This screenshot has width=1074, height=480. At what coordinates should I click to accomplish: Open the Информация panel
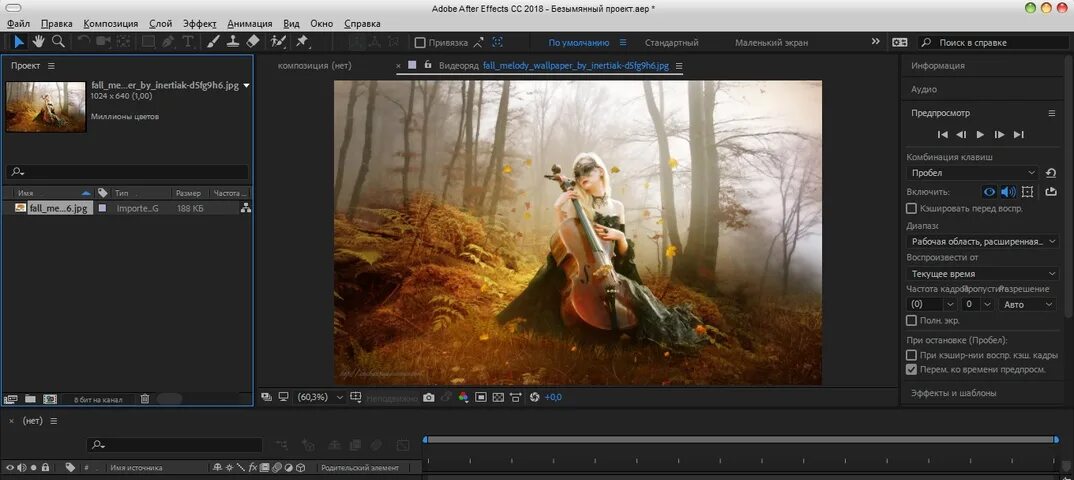938,66
